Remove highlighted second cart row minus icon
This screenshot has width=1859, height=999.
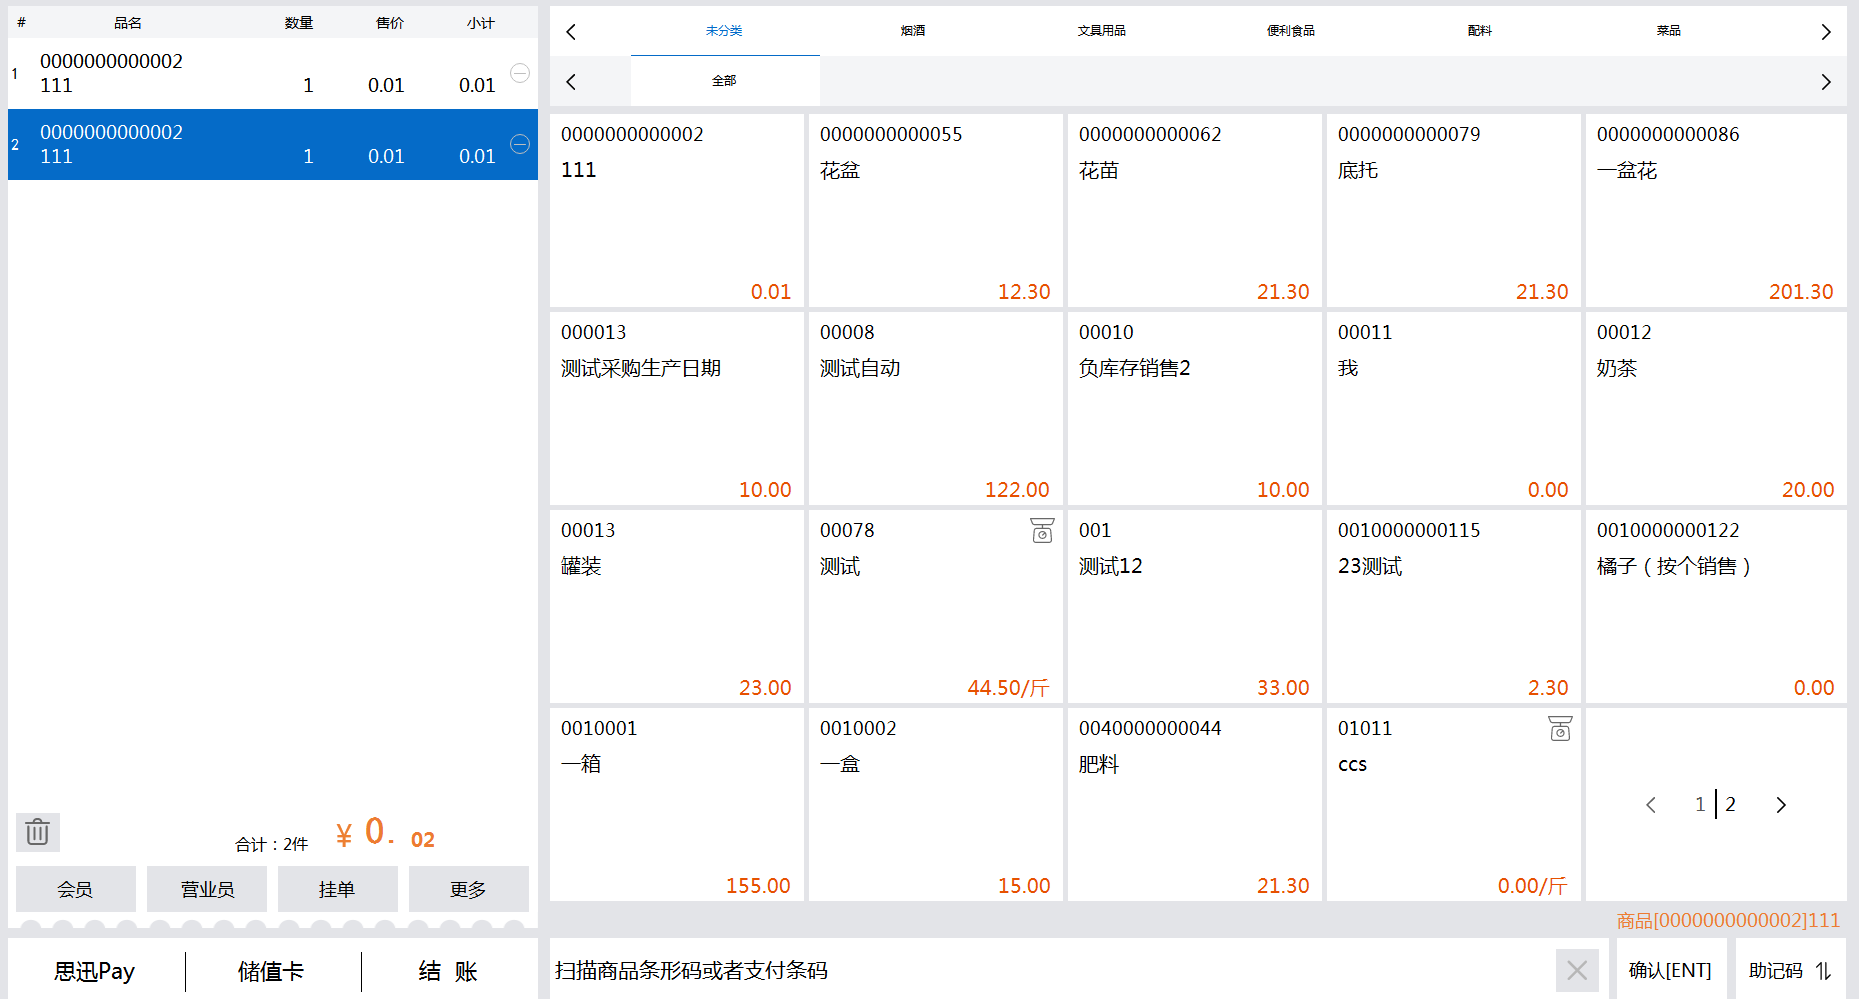pos(520,144)
